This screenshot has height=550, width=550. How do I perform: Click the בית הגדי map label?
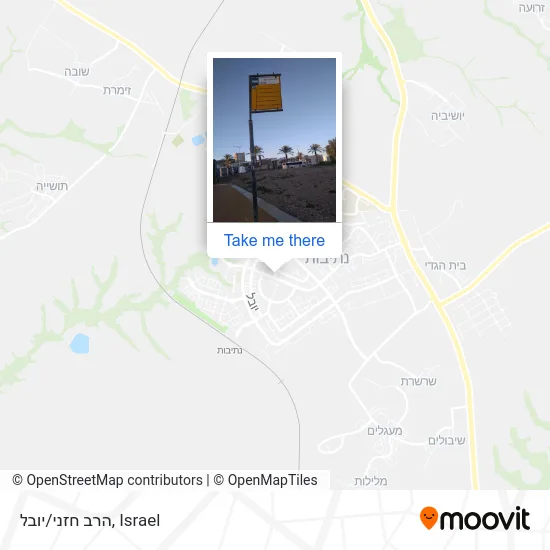445,266
